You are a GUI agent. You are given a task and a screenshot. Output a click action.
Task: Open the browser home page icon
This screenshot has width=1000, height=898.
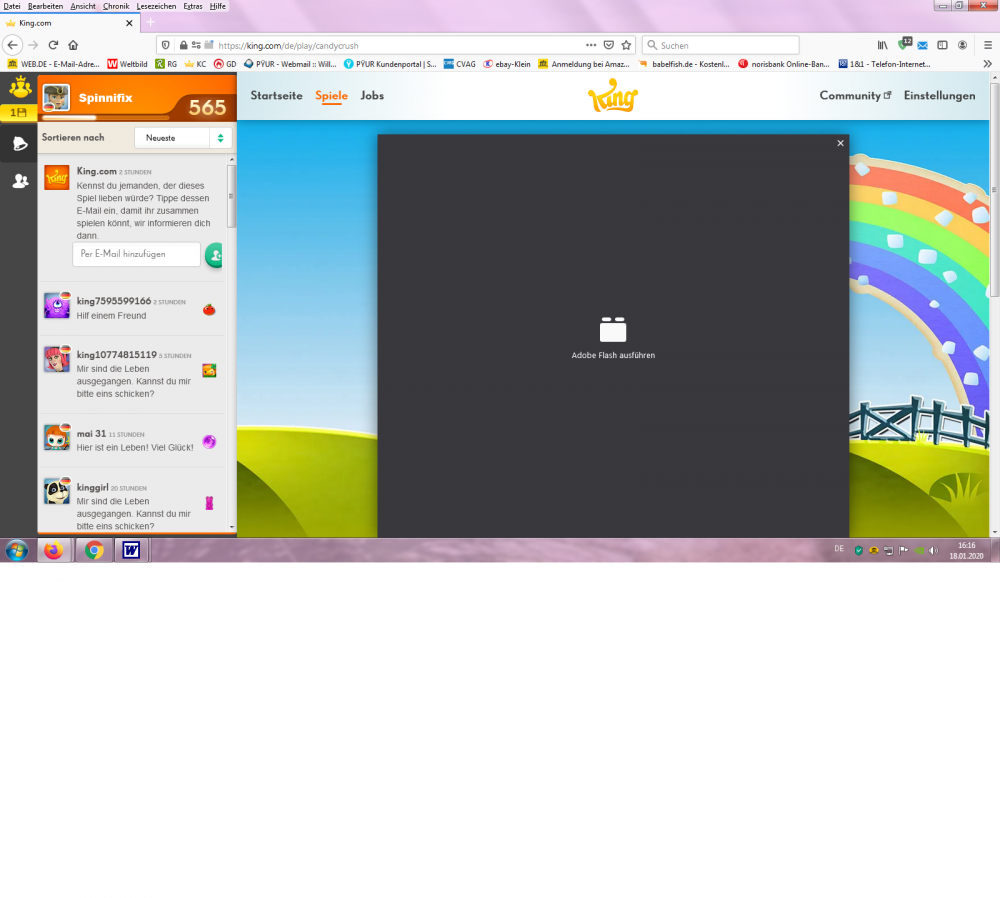pos(73,45)
